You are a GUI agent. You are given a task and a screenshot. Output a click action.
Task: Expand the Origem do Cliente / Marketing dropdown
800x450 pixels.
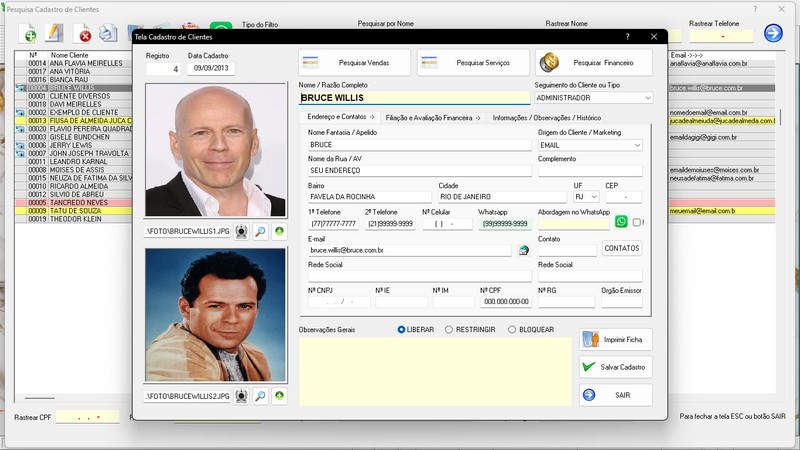coord(637,145)
